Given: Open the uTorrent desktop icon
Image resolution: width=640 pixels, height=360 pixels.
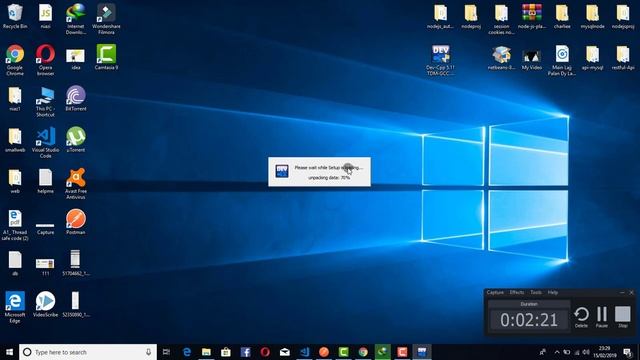Looking at the screenshot, I should [x=76, y=140].
